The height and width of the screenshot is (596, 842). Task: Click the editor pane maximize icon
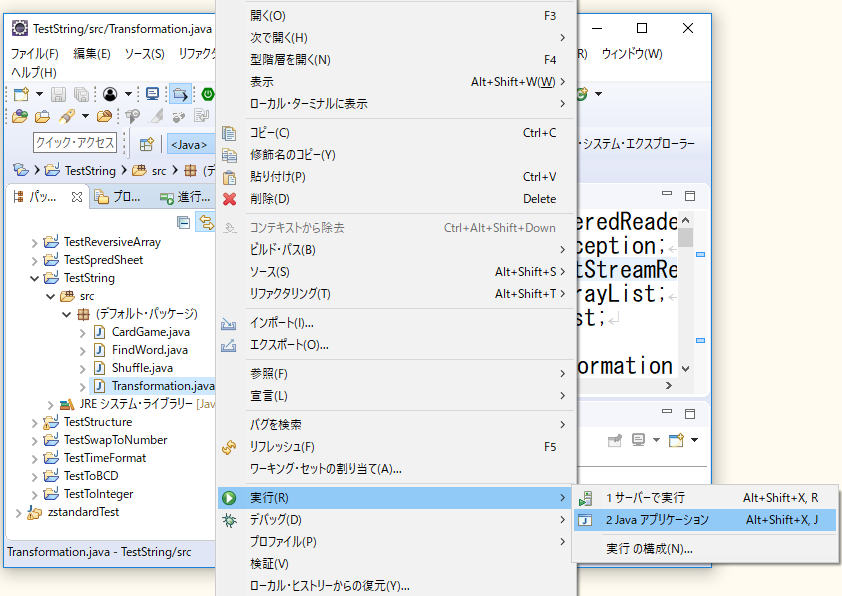(690, 196)
